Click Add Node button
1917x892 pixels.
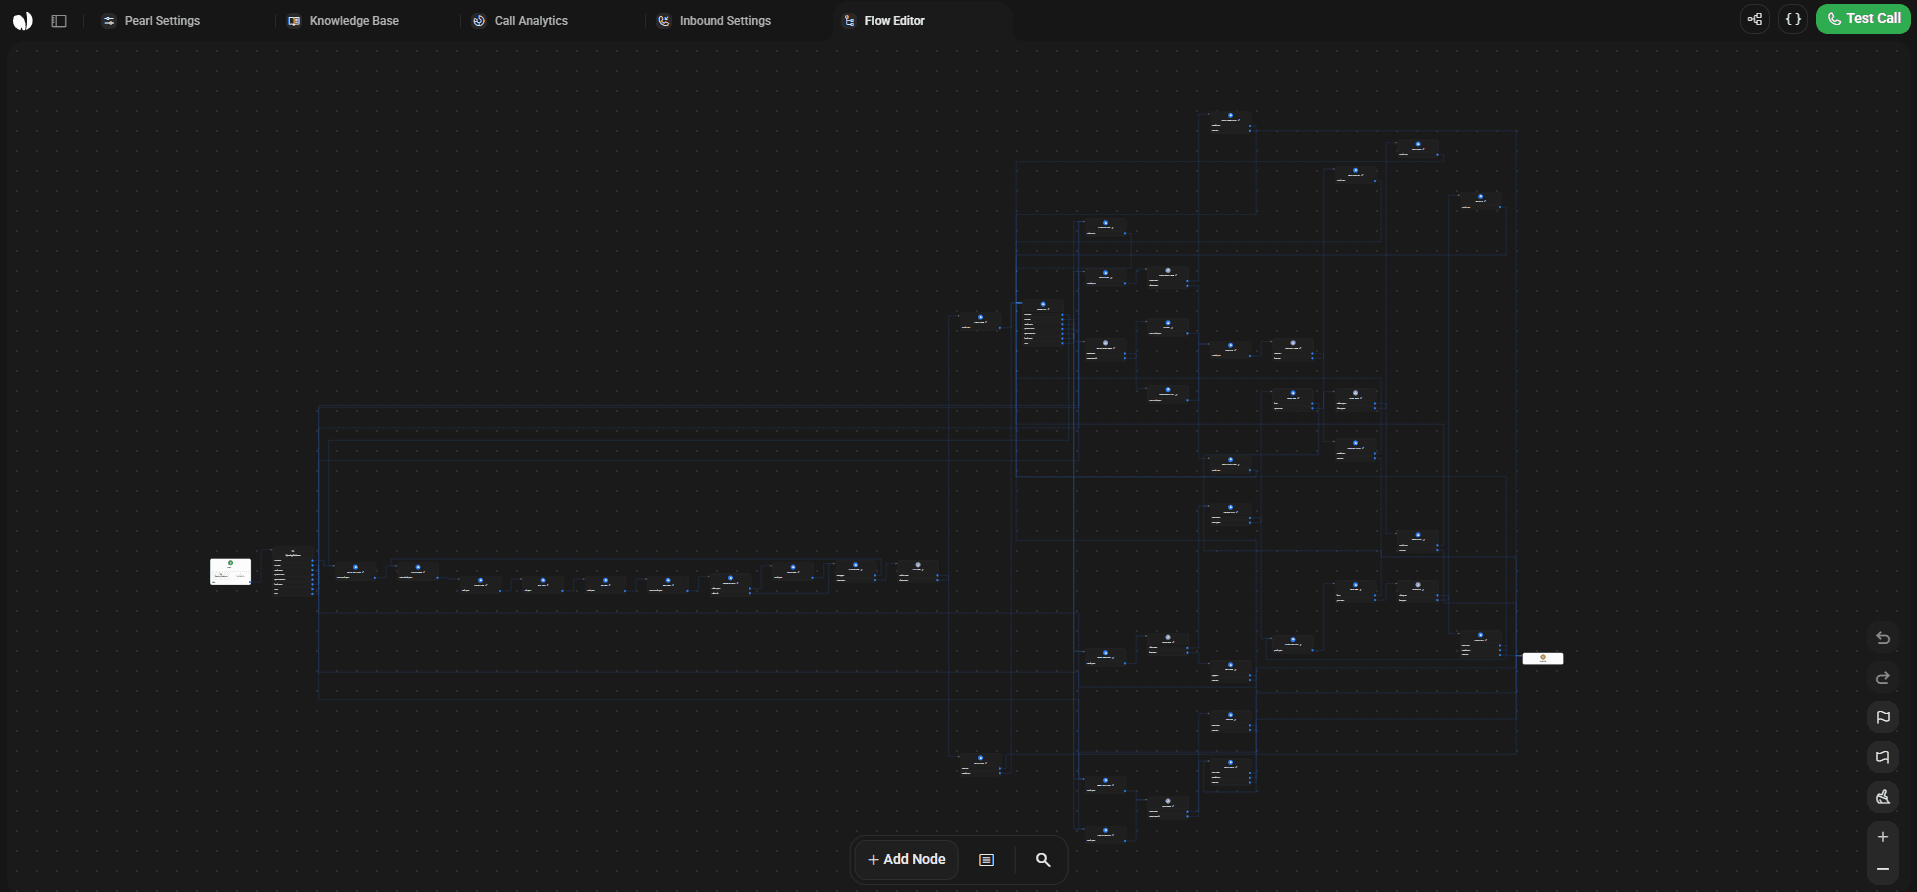(907, 860)
